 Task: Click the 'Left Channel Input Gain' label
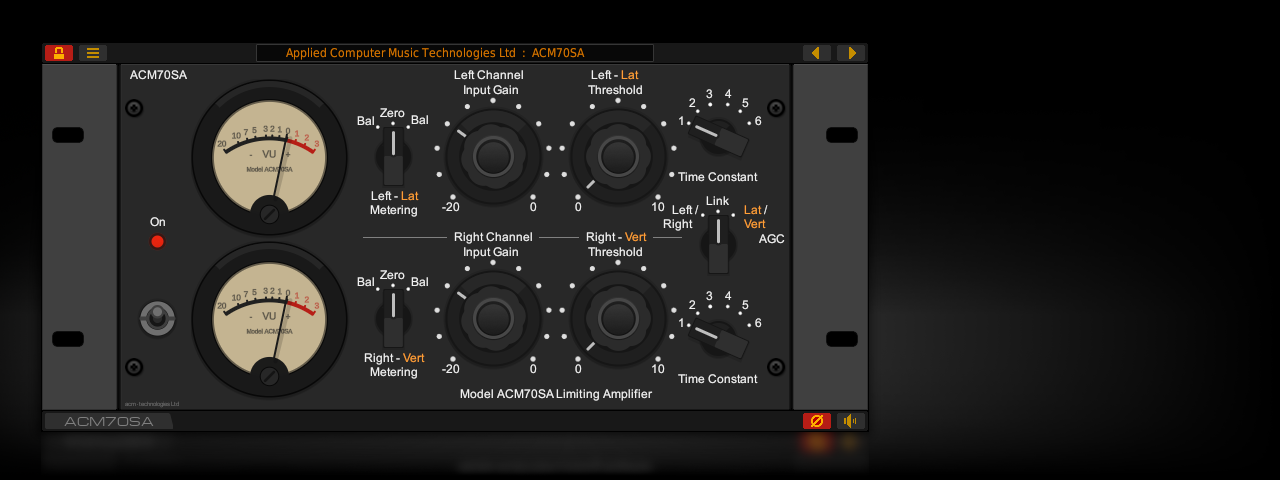(490, 82)
